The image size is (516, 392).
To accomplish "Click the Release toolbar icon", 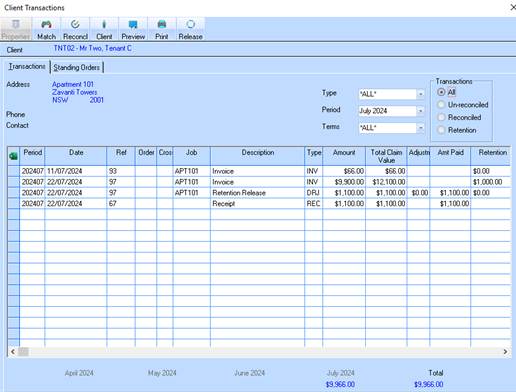I will pos(191,29).
